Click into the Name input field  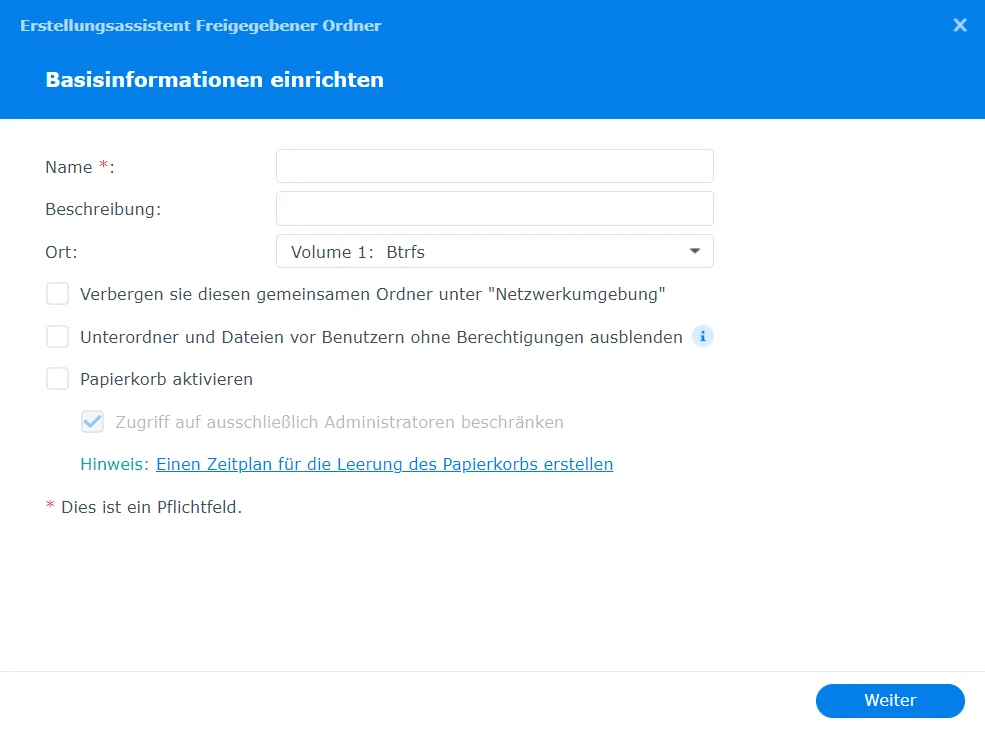click(x=494, y=165)
